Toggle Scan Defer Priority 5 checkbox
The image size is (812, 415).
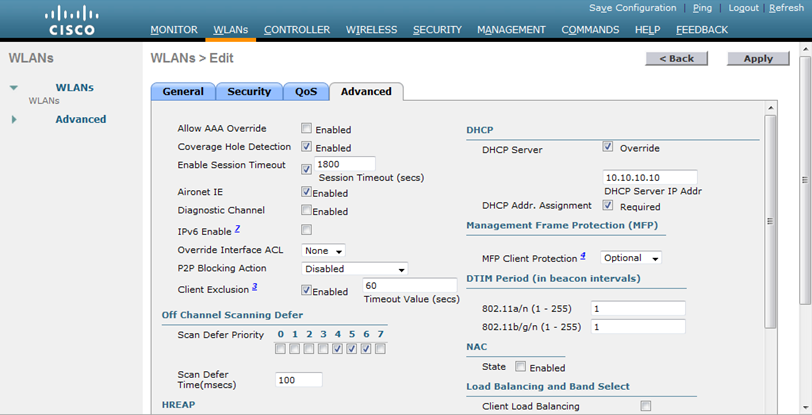pos(352,349)
